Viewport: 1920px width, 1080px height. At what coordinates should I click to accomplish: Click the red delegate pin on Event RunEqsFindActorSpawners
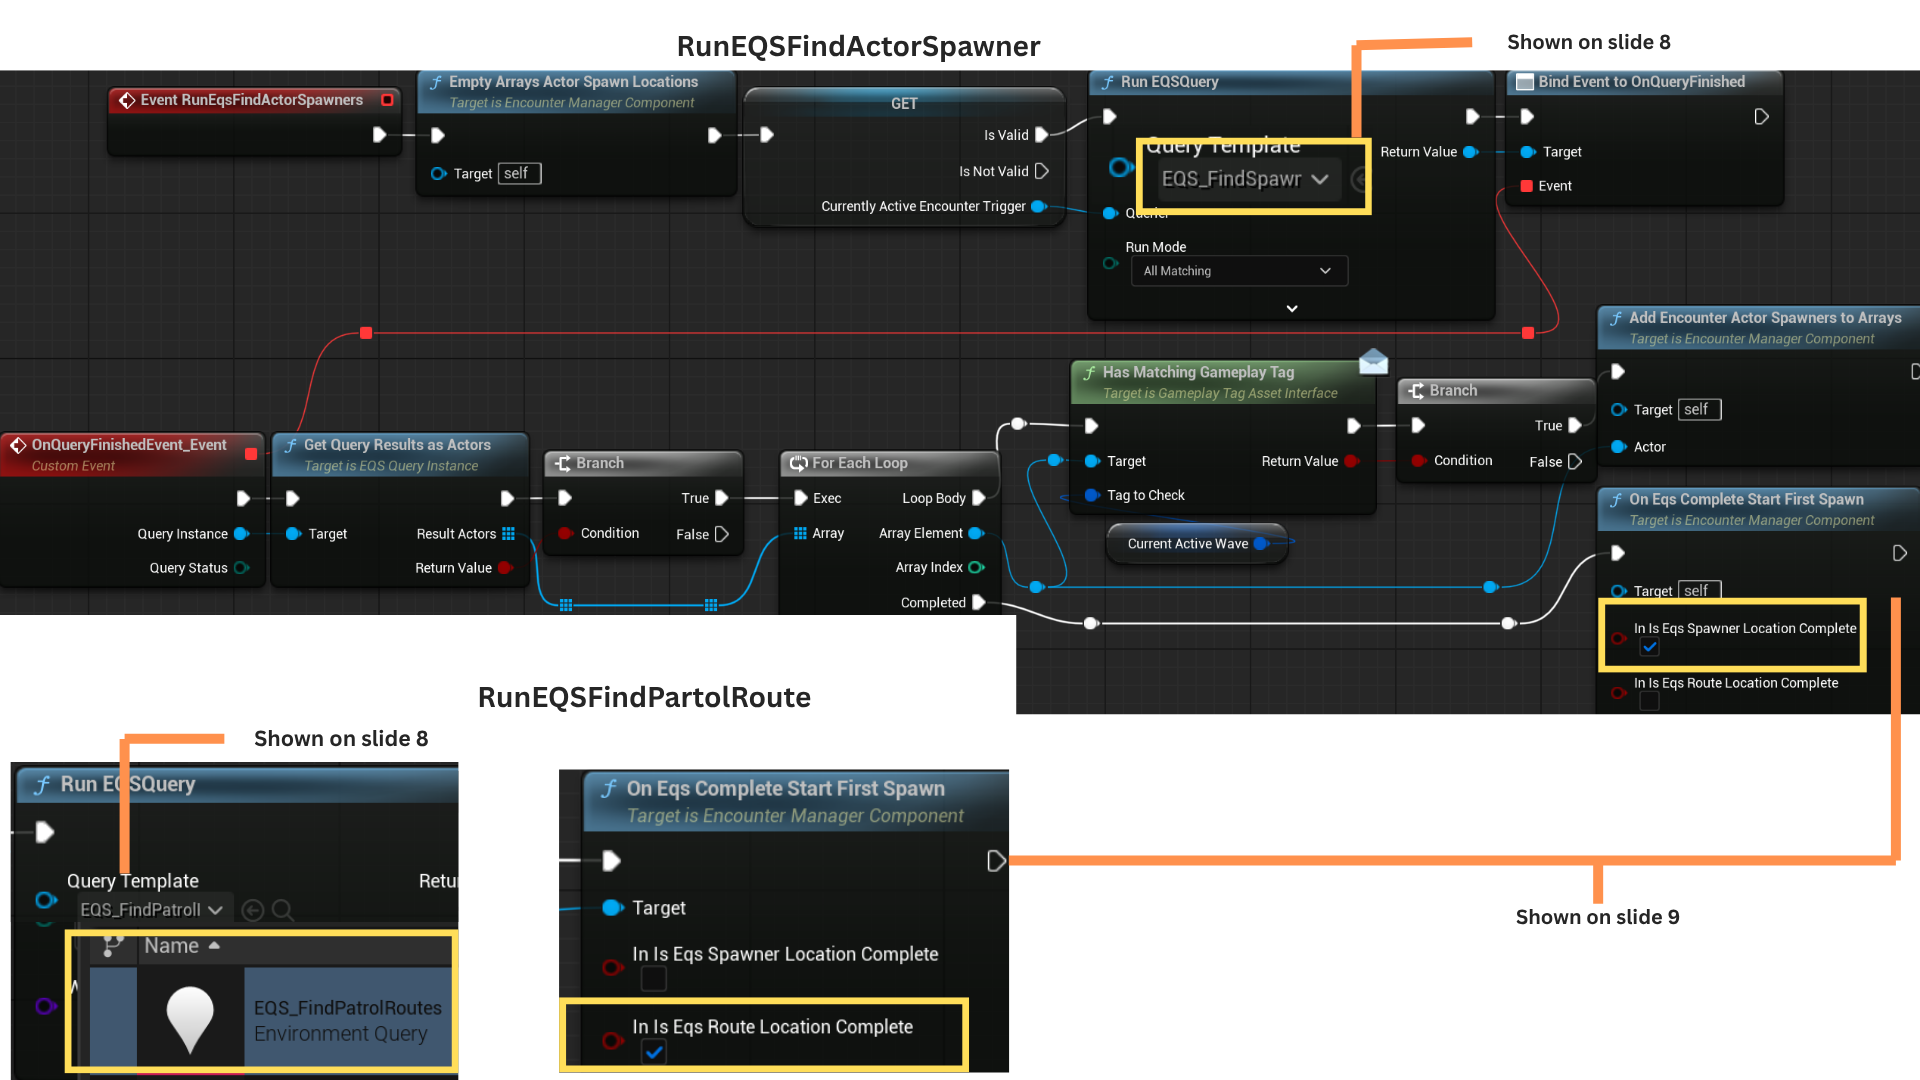pyautogui.click(x=387, y=100)
